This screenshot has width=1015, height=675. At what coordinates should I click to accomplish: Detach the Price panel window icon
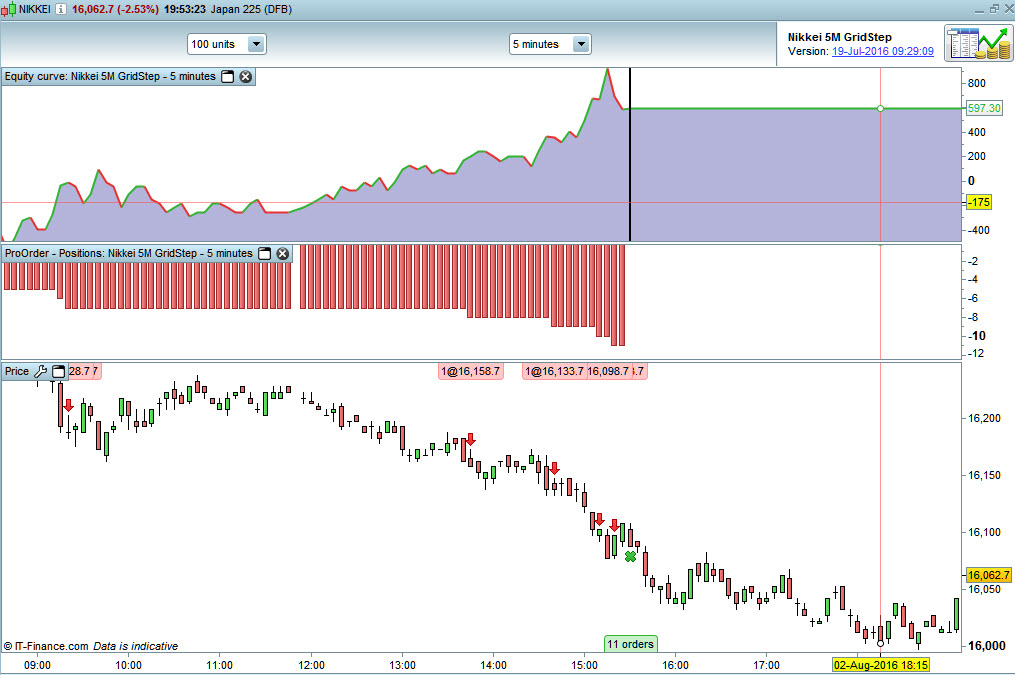click(58, 371)
